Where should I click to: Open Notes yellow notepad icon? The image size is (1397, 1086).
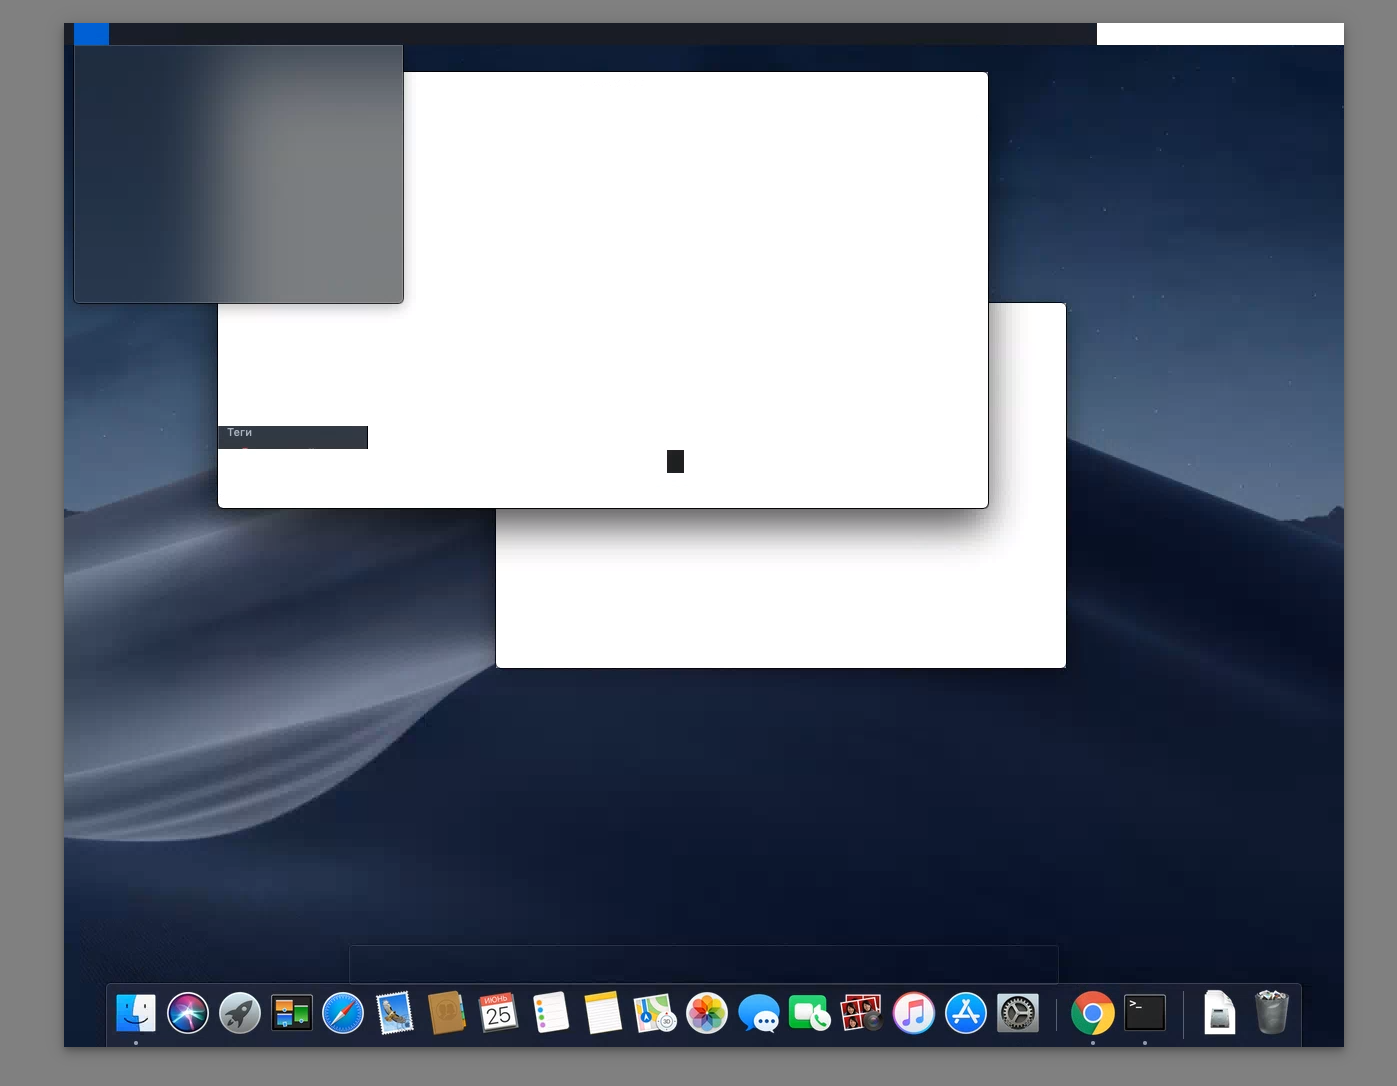point(603,1013)
